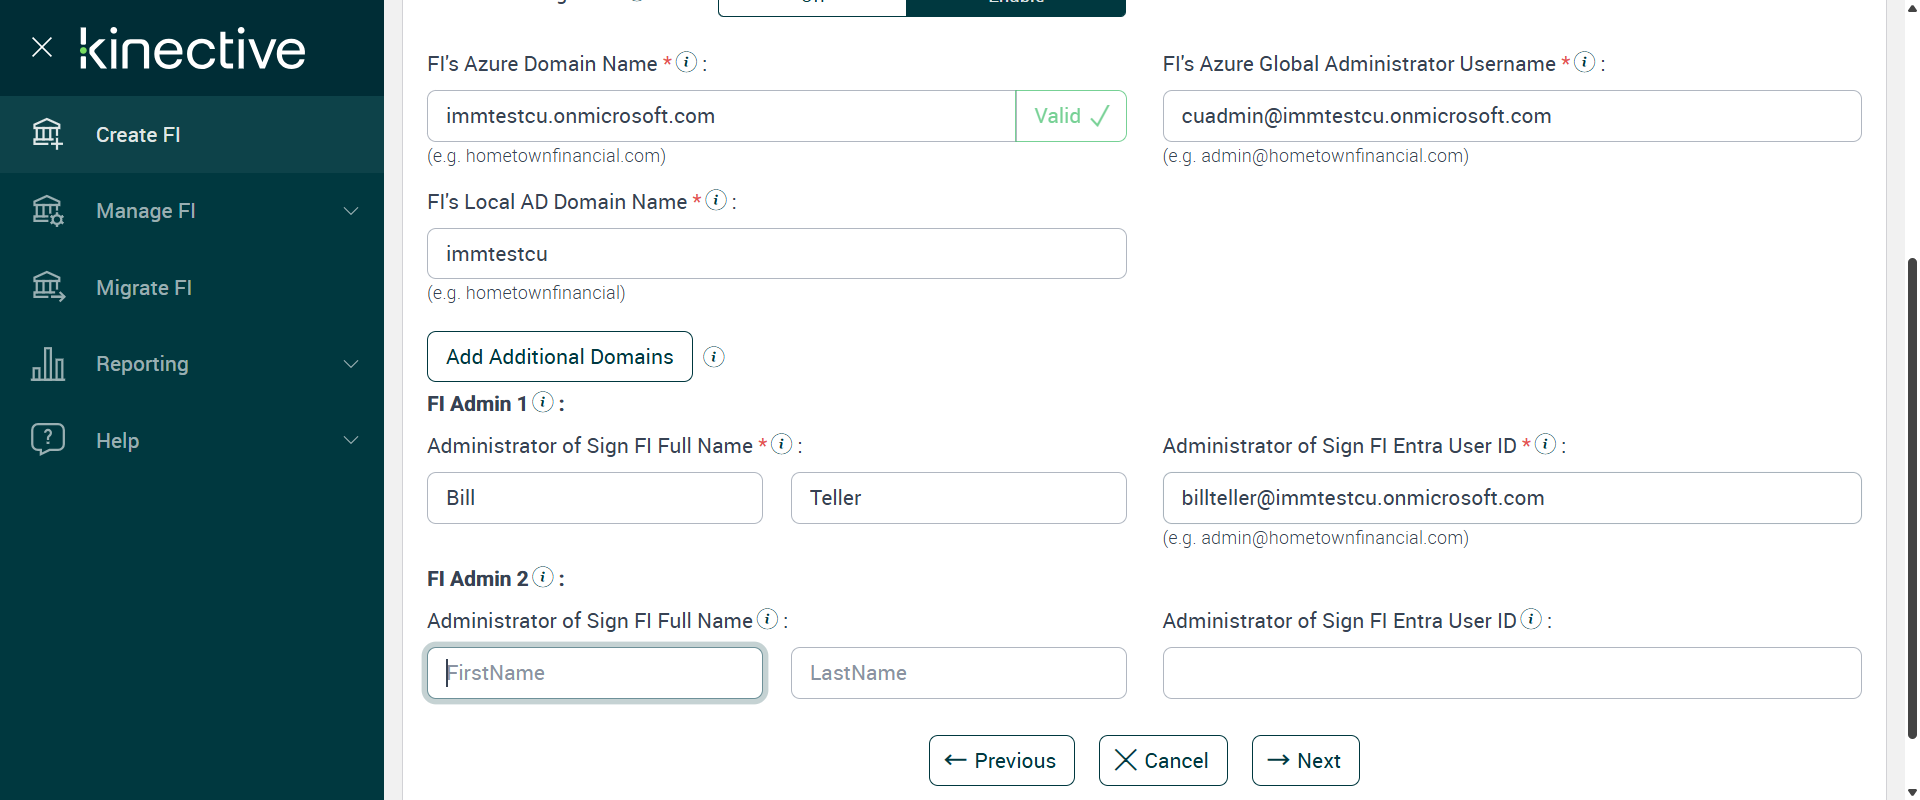1920x800 pixels.
Task: Click the page's vertical scrollbar thumb
Action: tap(1912, 500)
